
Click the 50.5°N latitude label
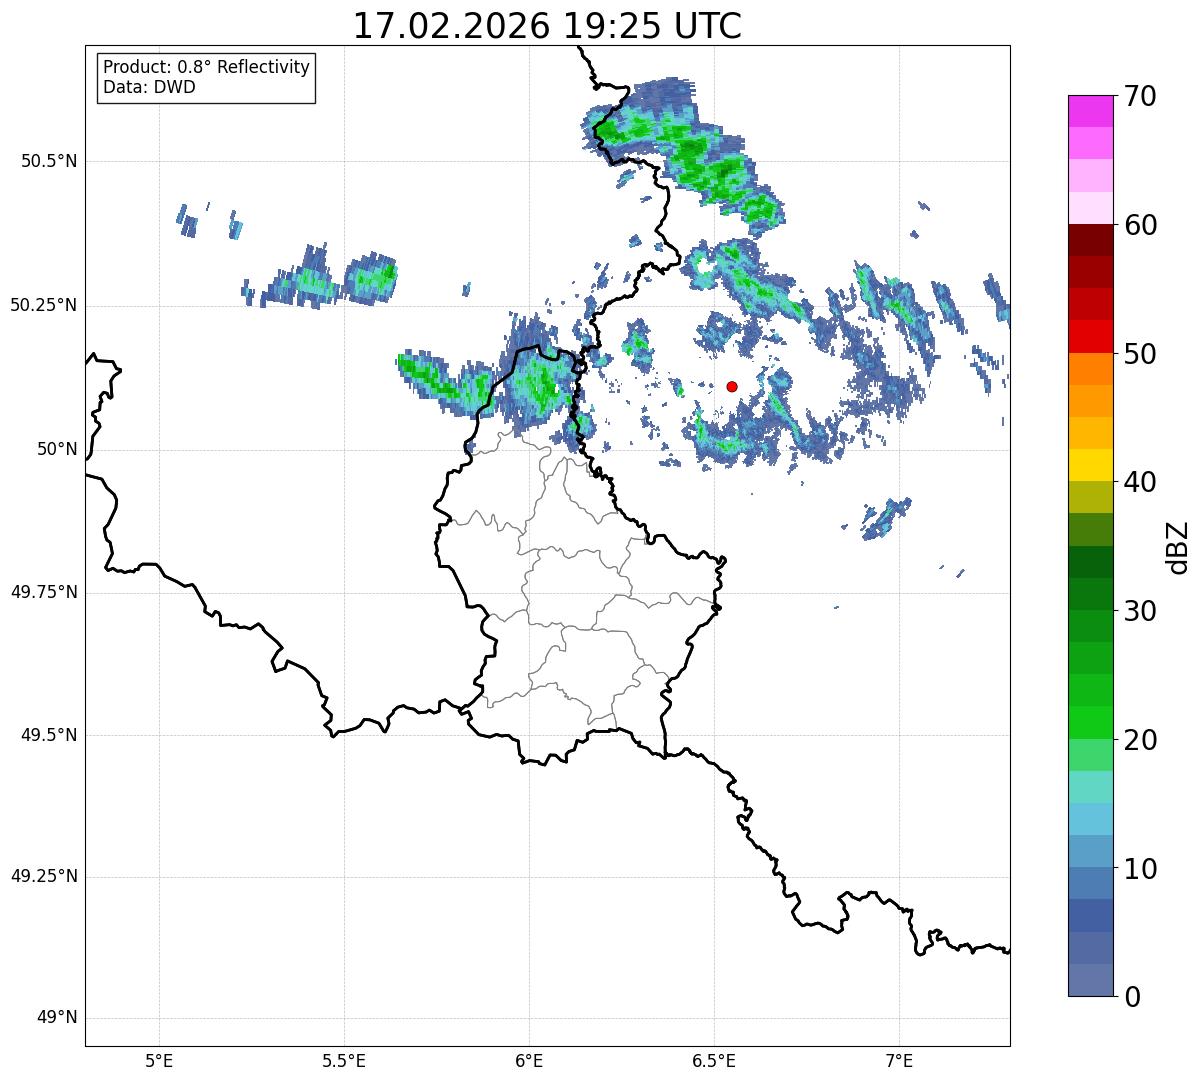point(49,161)
